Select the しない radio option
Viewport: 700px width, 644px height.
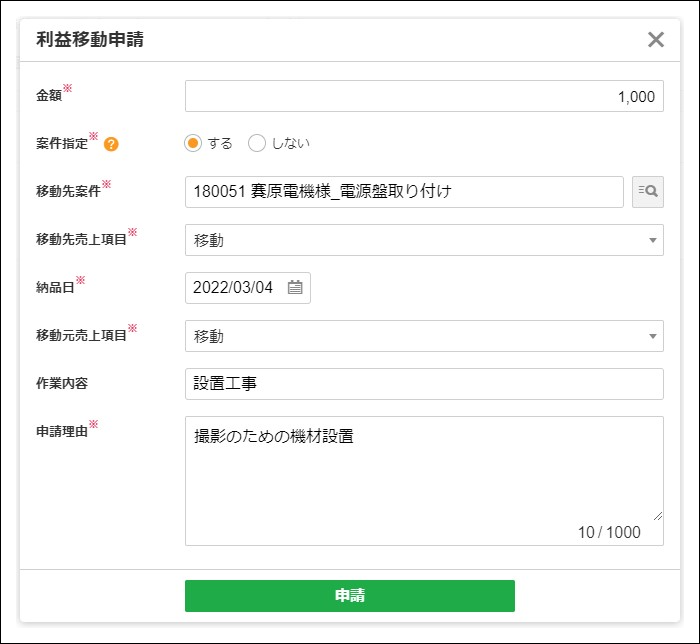(257, 143)
